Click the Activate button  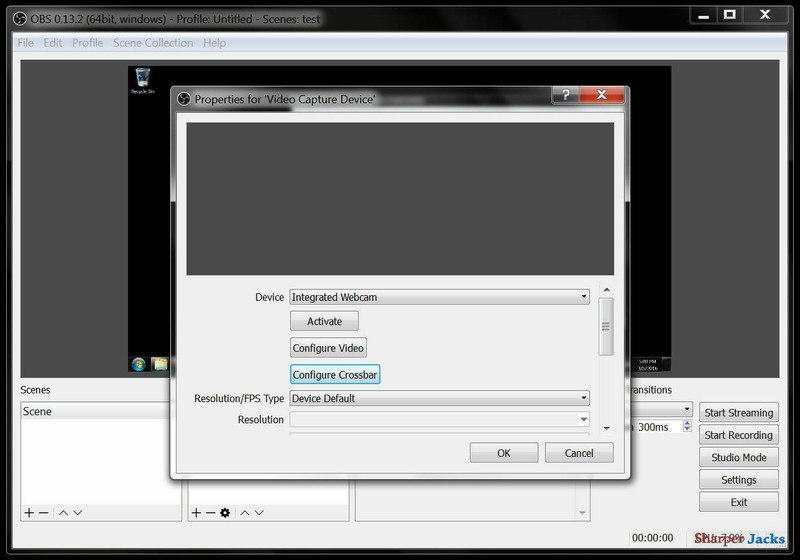tap(324, 321)
